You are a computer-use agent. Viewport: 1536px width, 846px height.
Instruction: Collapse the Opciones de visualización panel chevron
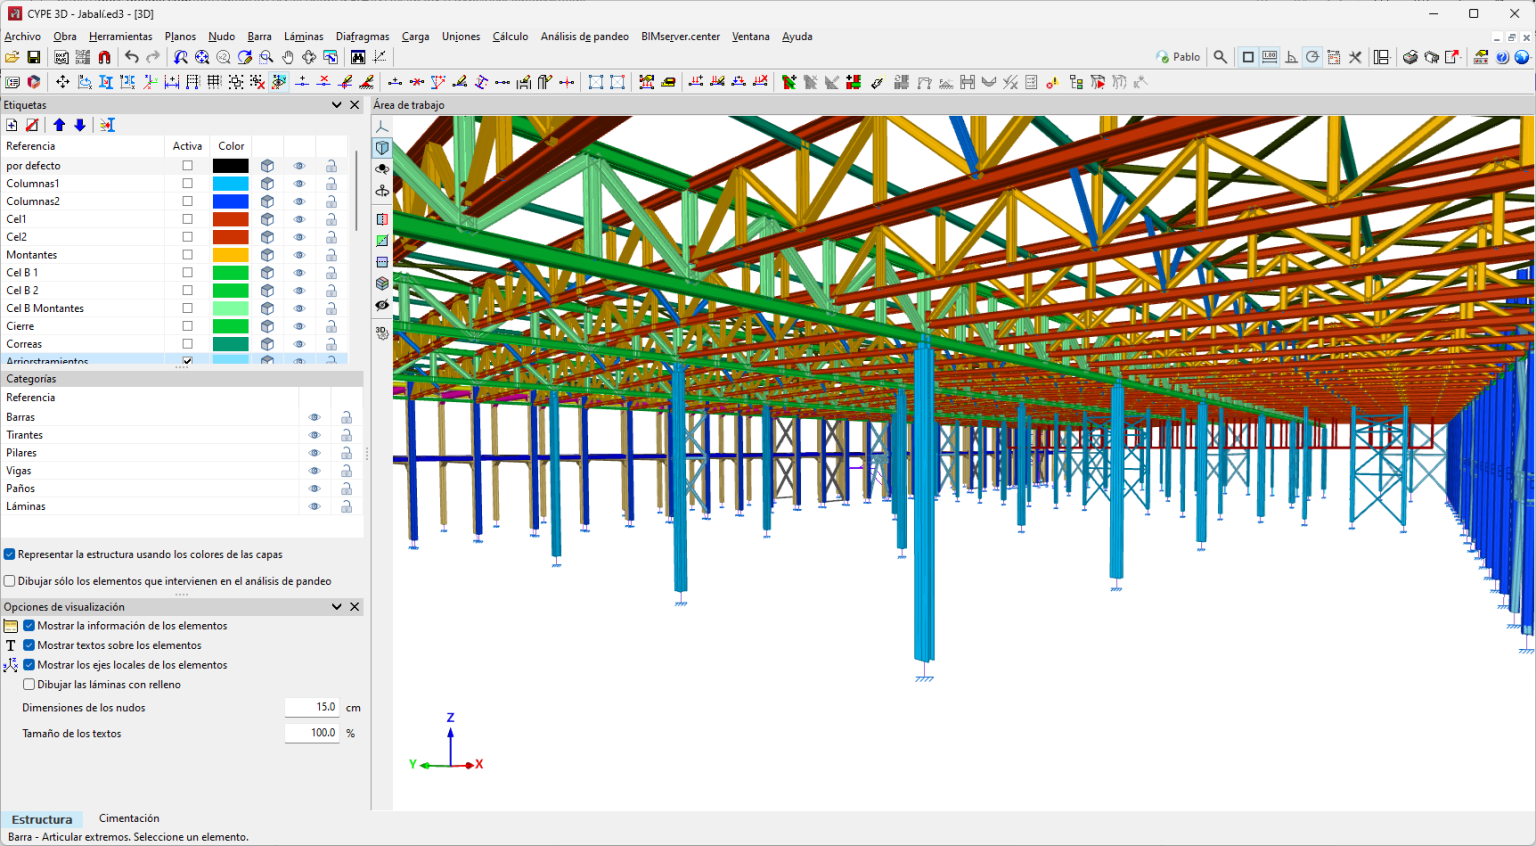337,607
